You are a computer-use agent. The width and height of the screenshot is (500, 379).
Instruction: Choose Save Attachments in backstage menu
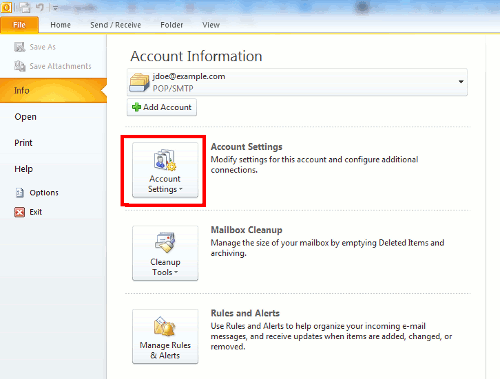point(60,66)
